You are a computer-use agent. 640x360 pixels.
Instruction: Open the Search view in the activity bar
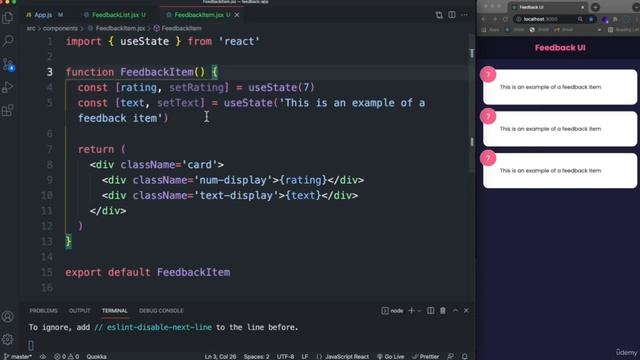coord(8,40)
